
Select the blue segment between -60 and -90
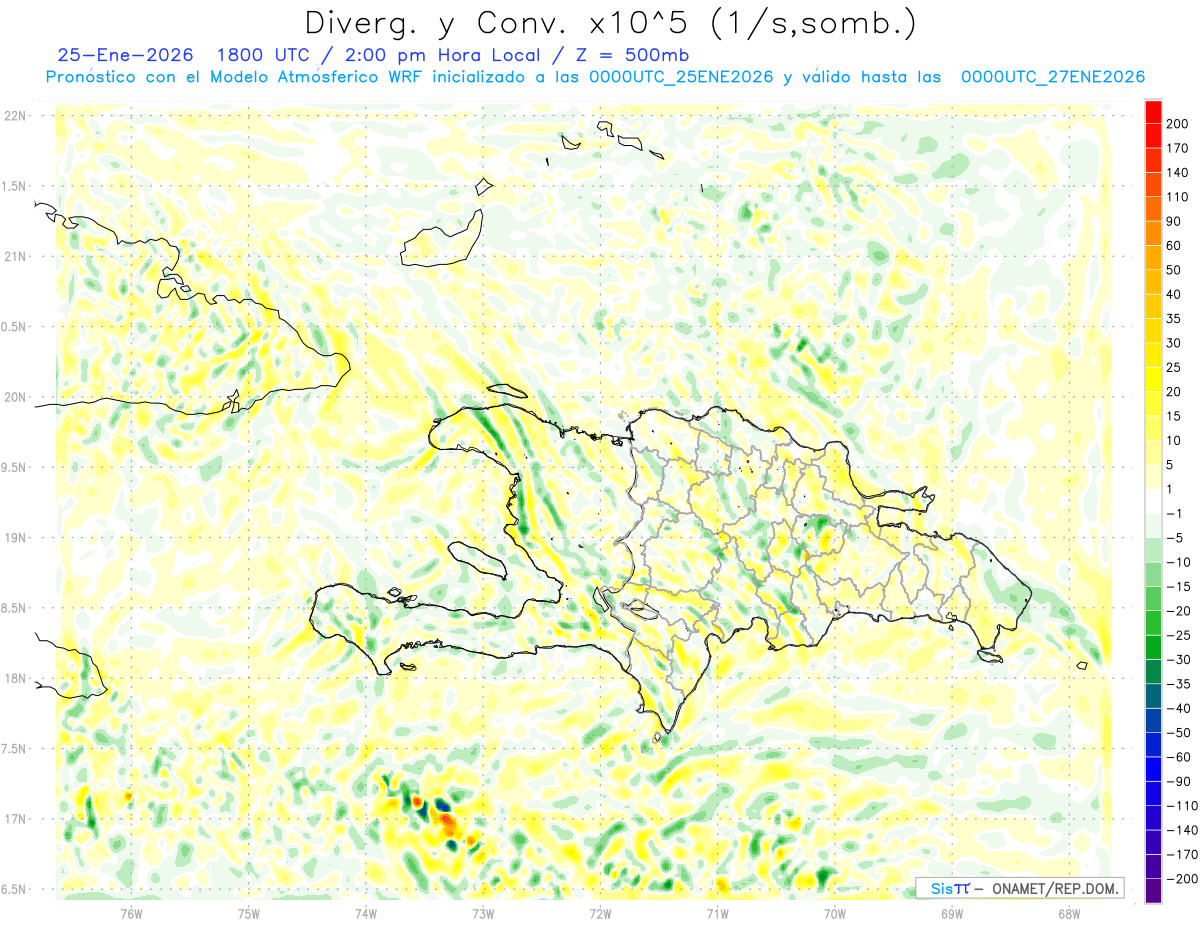pyautogui.click(x=1153, y=769)
